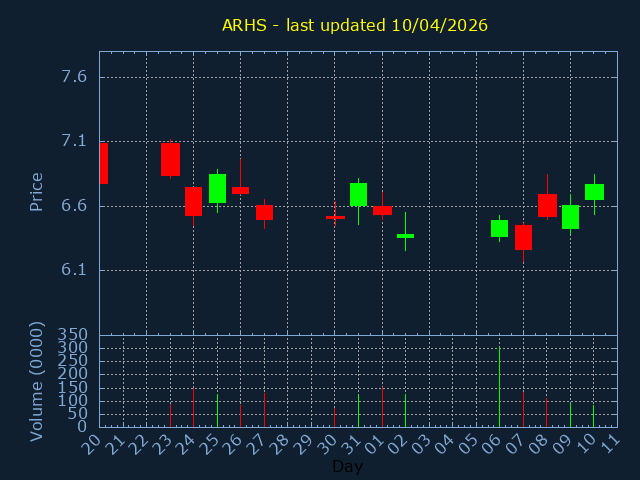This screenshot has width=640, height=480.
Task: Click the green candlestick for day 25
Action: click(x=217, y=188)
